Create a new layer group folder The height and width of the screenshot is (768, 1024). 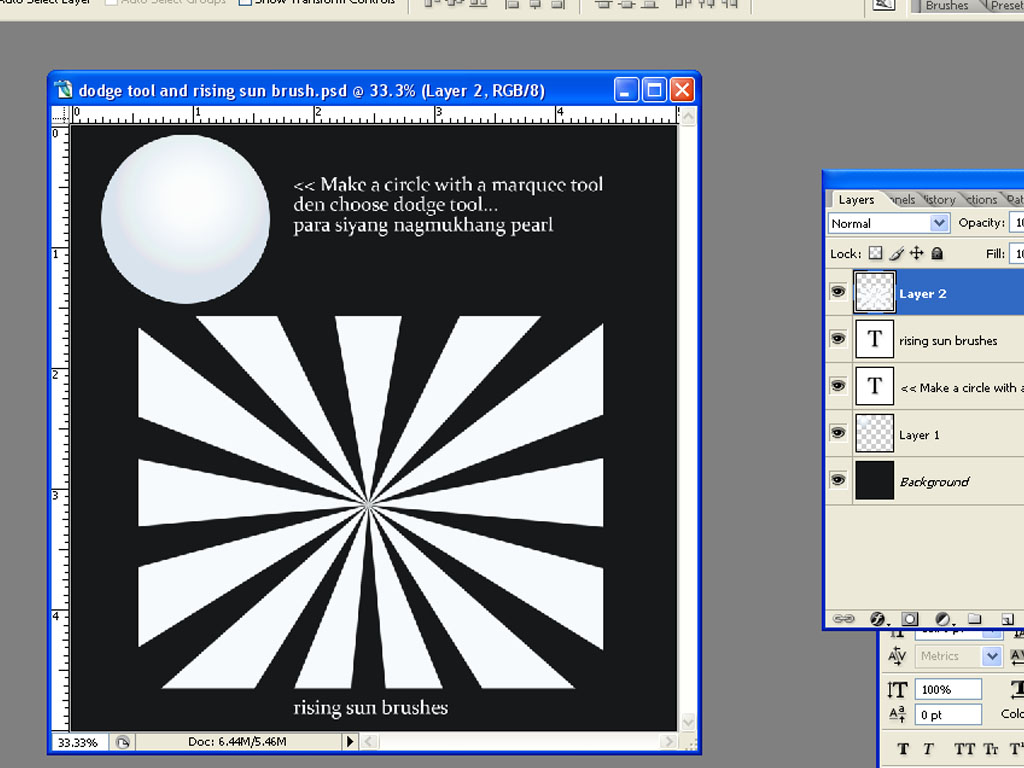(x=975, y=618)
